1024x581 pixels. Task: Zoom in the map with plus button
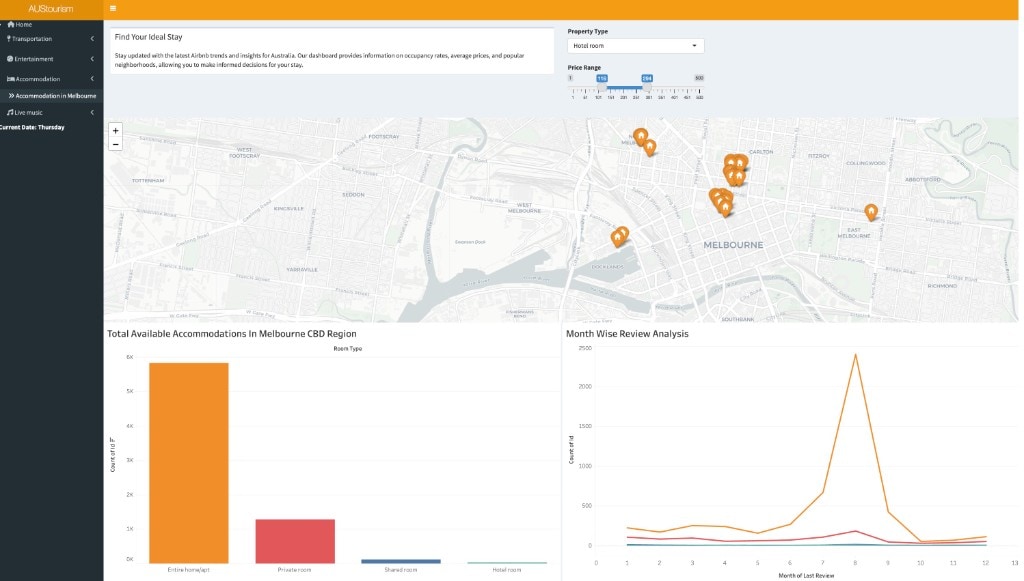coord(116,131)
